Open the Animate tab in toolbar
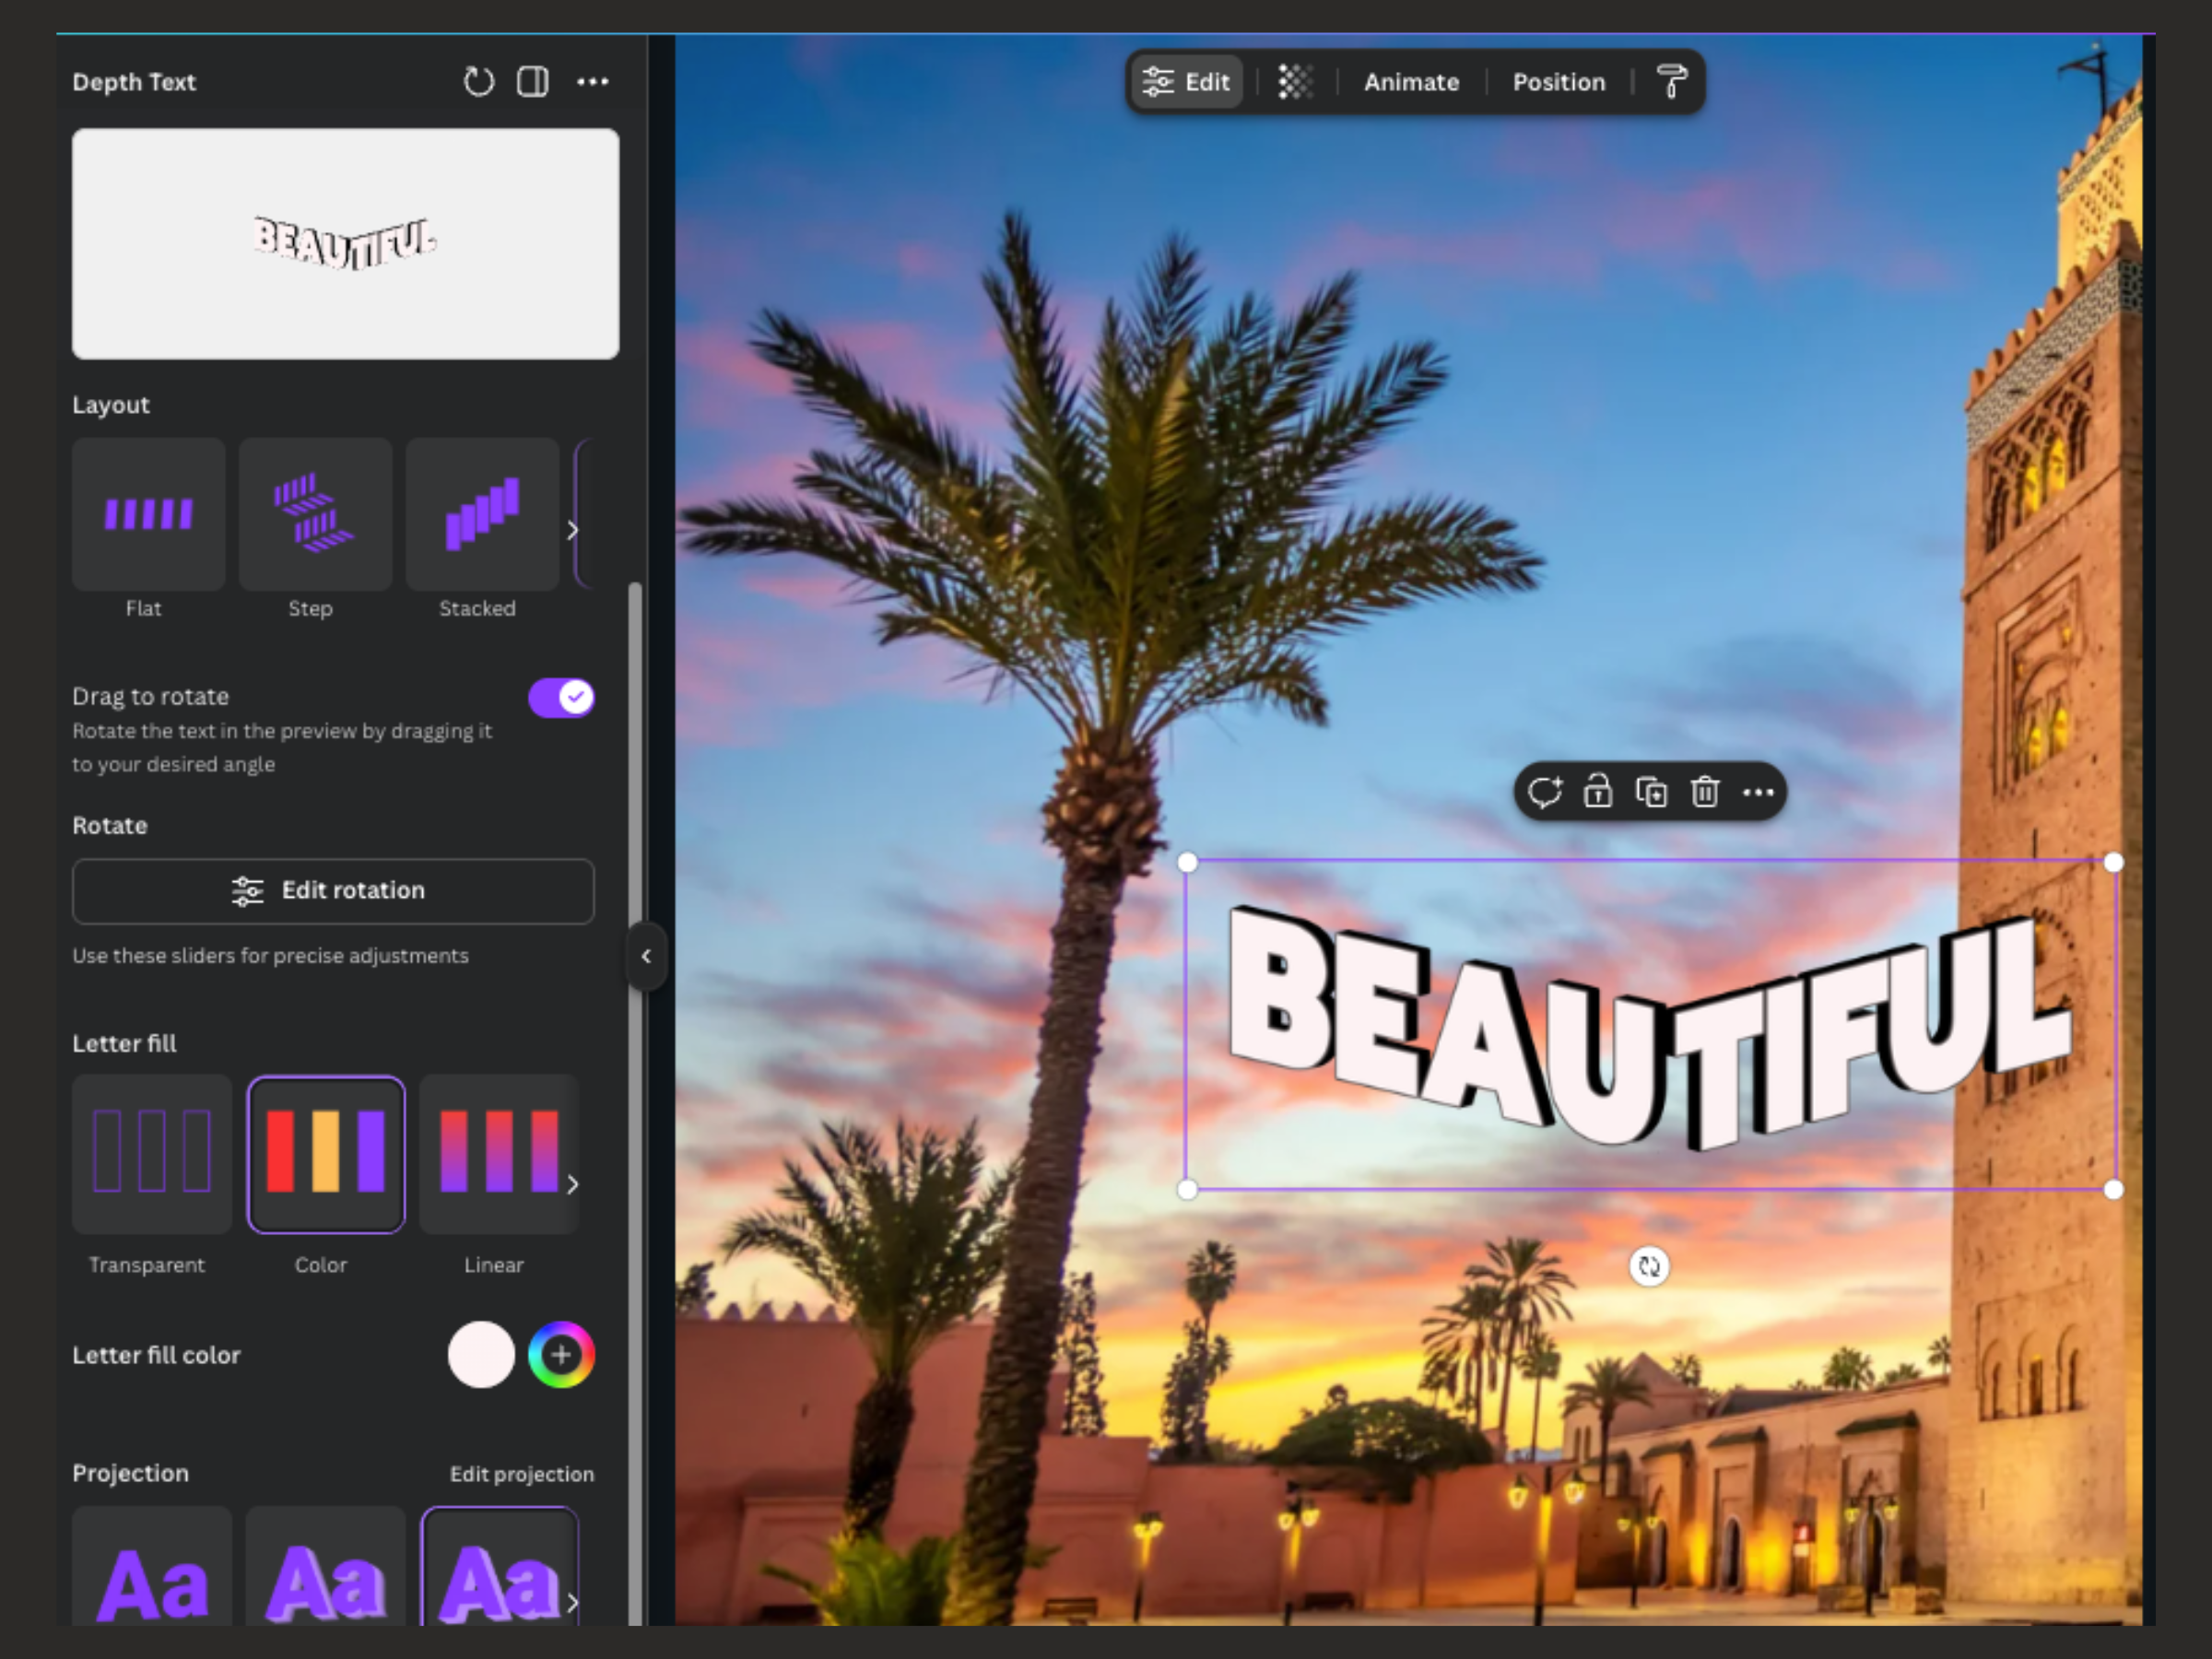This screenshot has width=2212, height=1659. [1411, 82]
